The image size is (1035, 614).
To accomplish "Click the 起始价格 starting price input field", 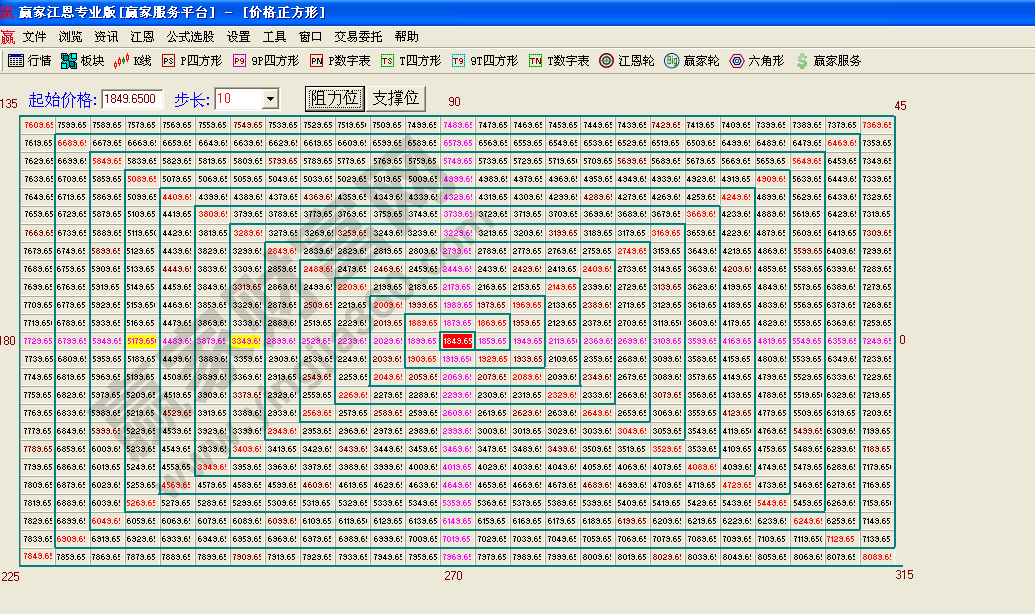I will 132,99.
